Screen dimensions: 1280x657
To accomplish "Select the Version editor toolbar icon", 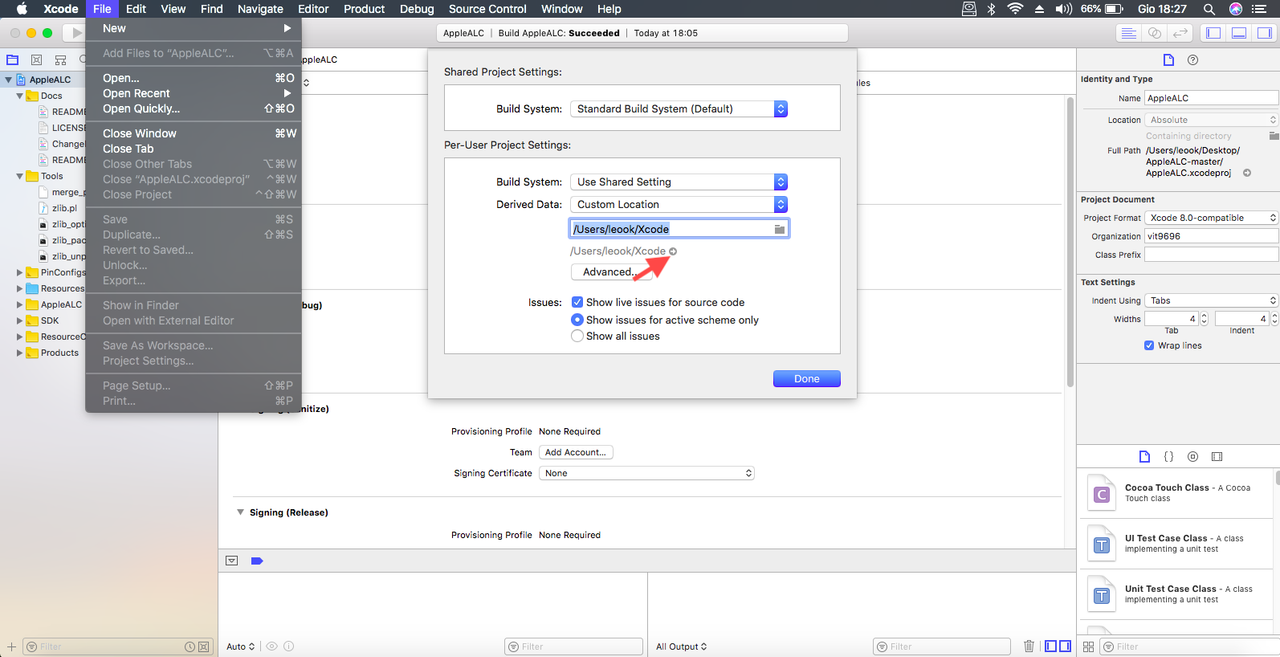I will [1181, 33].
